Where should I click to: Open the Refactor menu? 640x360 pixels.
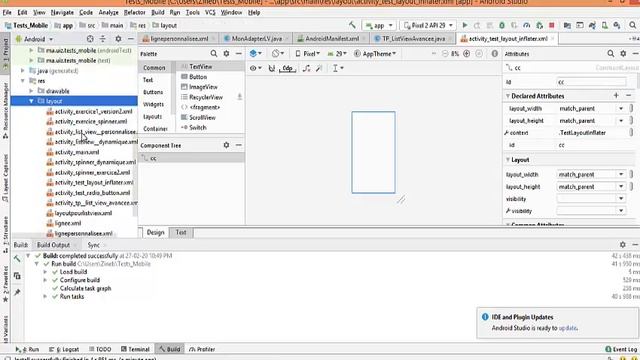tap(134, 12)
